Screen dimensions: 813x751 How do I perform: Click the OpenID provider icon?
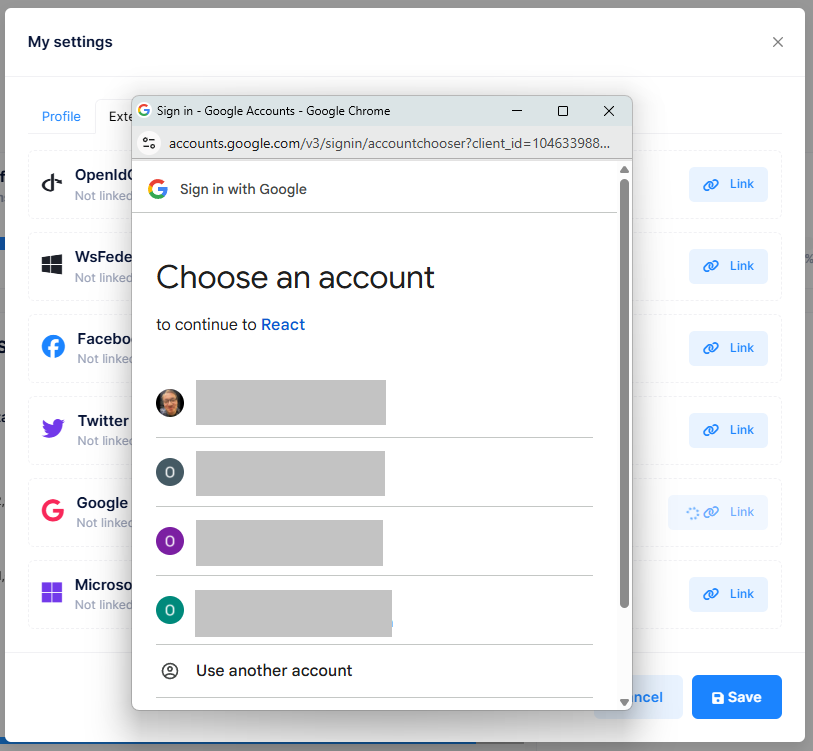point(52,183)
